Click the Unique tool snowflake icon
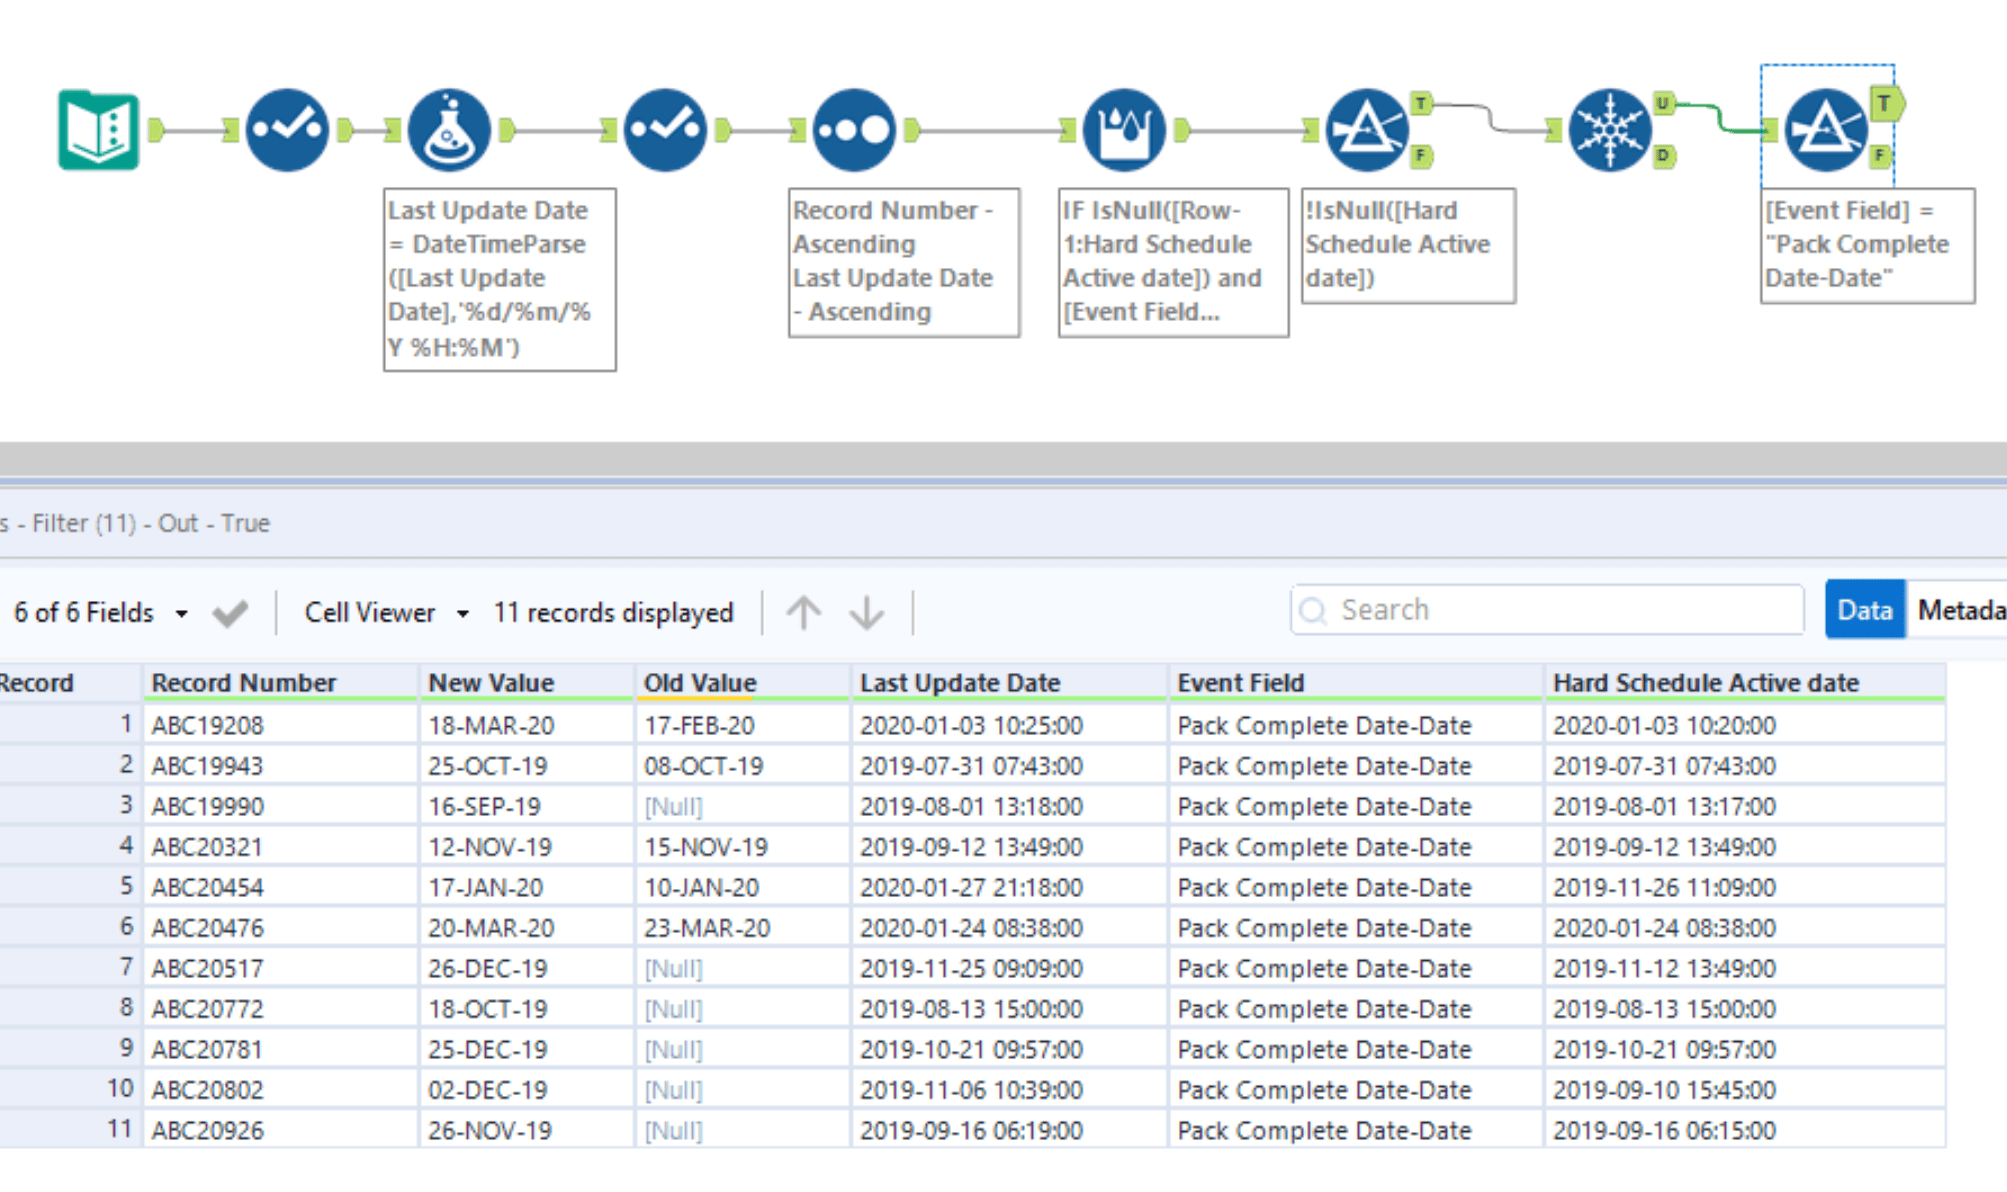This screenshot has width=2007, height=1192. pos(1610,128)
